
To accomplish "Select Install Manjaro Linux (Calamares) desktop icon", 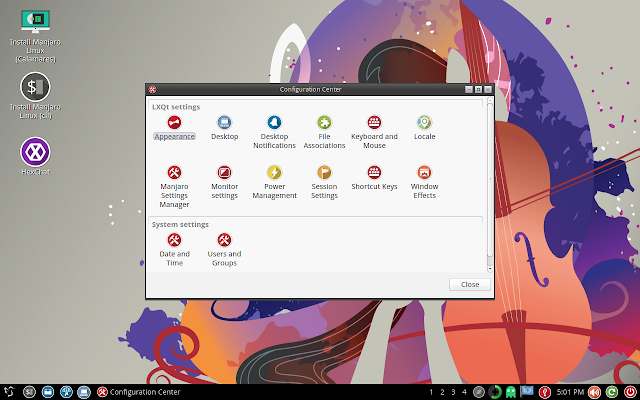I will tap(36, 37).
